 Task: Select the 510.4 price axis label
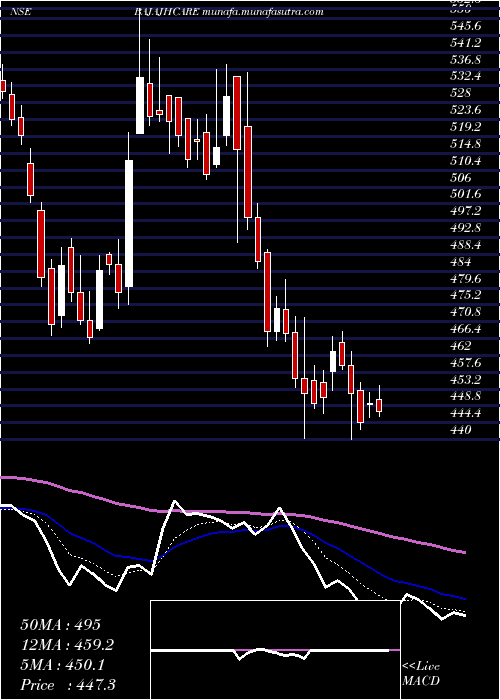coord(465,161)
